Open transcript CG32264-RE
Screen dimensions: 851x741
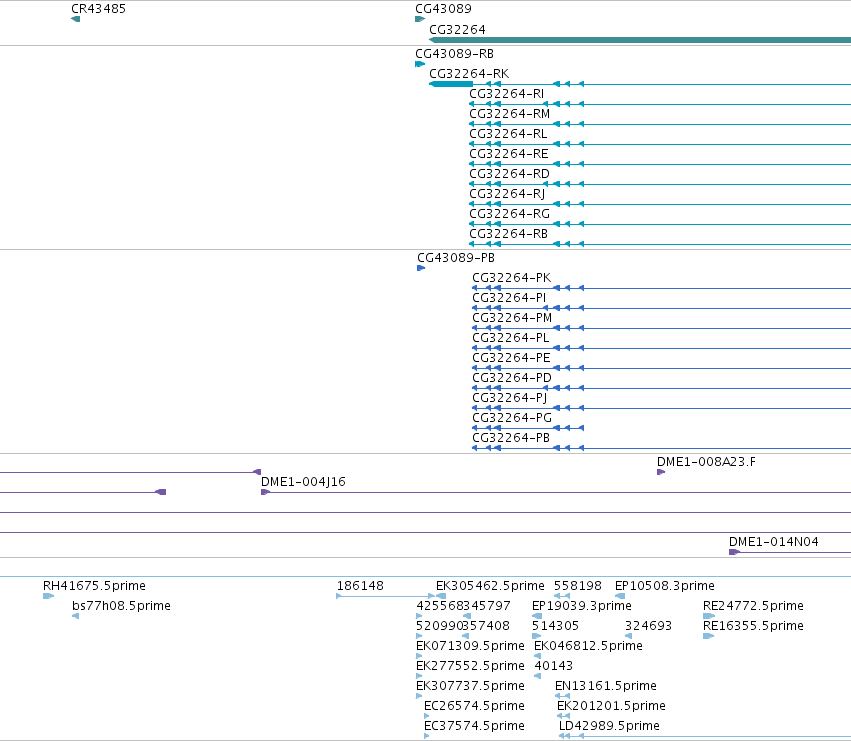[x=509, y=154]
